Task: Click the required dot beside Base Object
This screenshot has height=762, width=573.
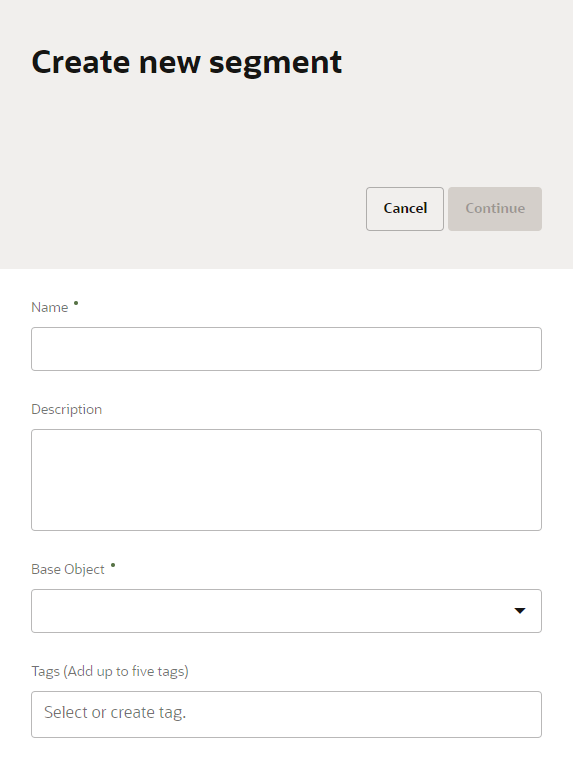Action: point(113,565)
